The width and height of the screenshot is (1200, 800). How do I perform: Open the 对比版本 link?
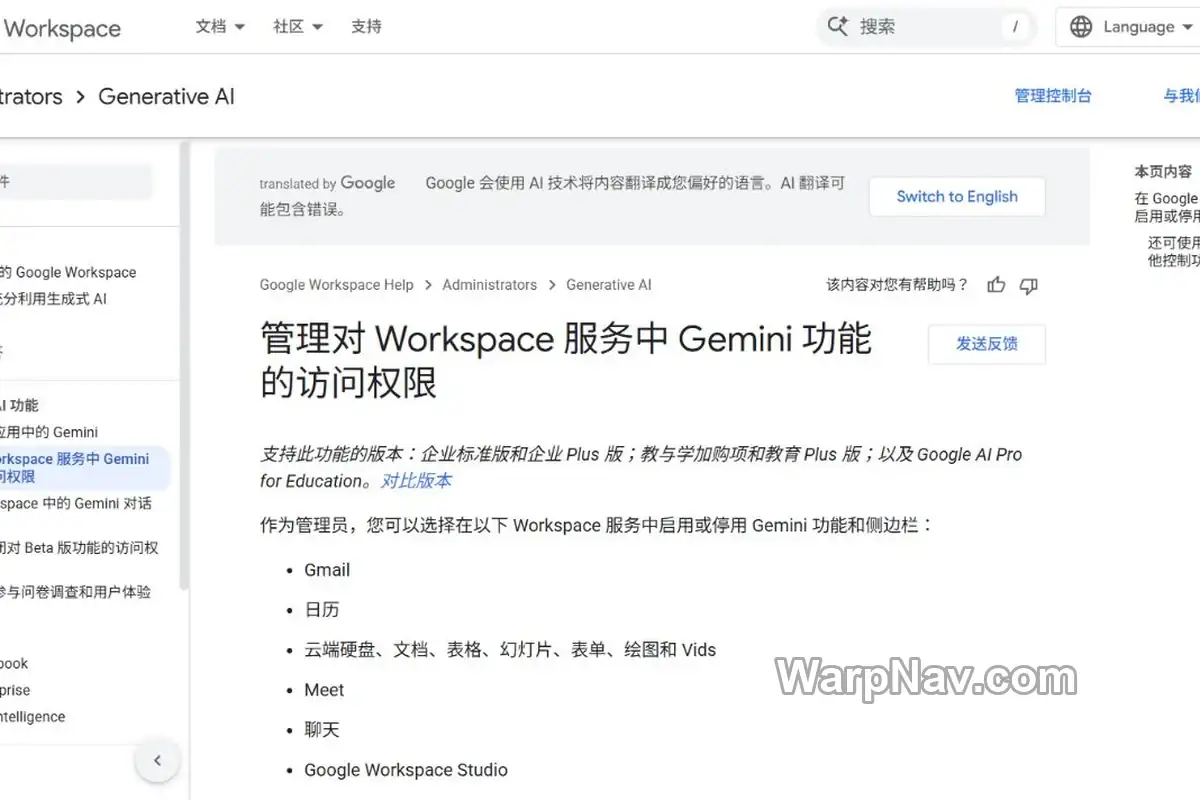coord(417,481)
